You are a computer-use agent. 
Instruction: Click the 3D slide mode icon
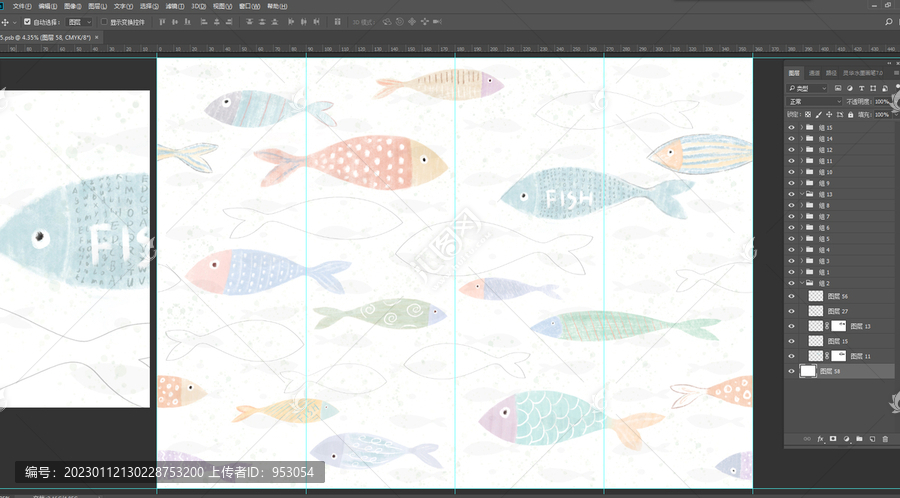coord(425,22)
